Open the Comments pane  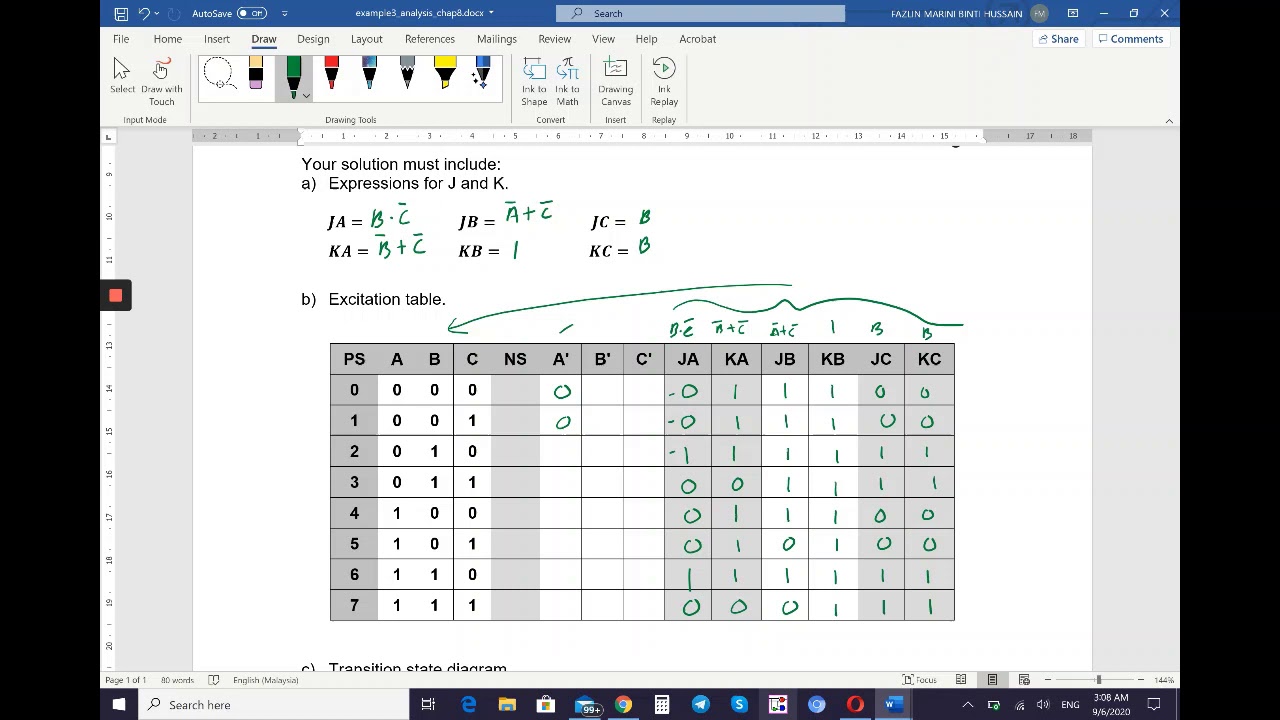click(1130, 39)
